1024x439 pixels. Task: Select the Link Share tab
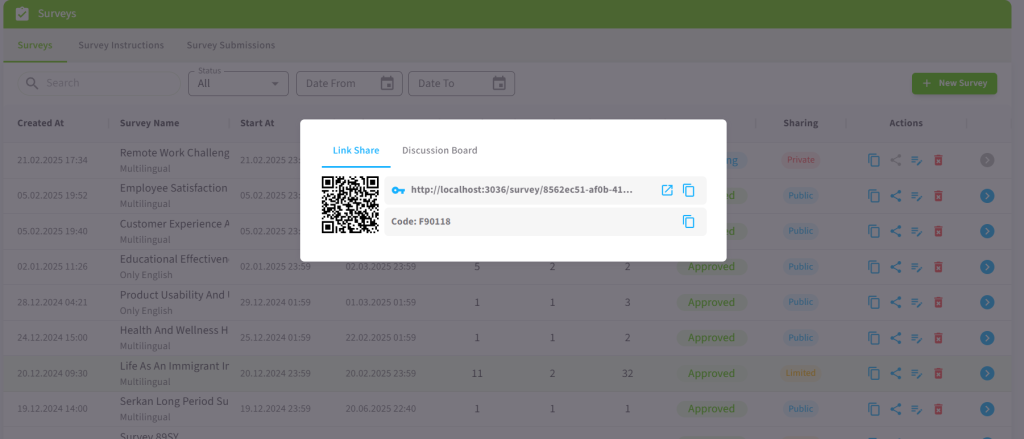pos(356,150)
